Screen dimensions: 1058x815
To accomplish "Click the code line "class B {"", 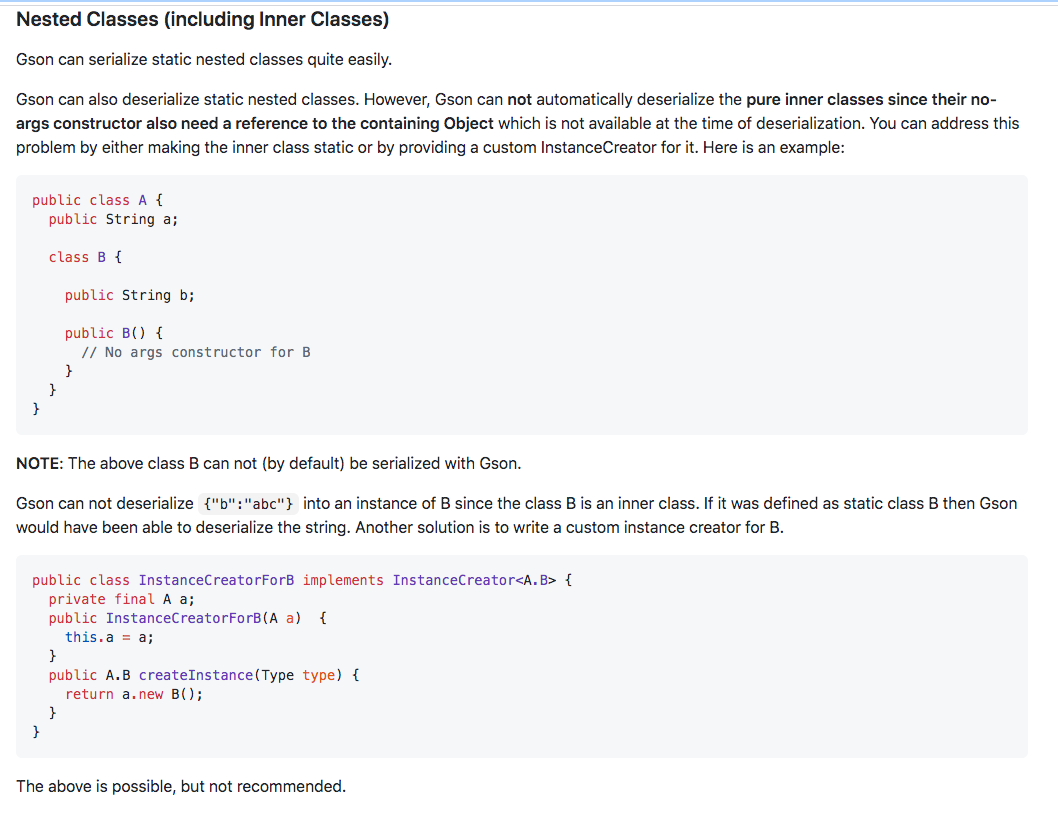I will click(x=85, y=257).
